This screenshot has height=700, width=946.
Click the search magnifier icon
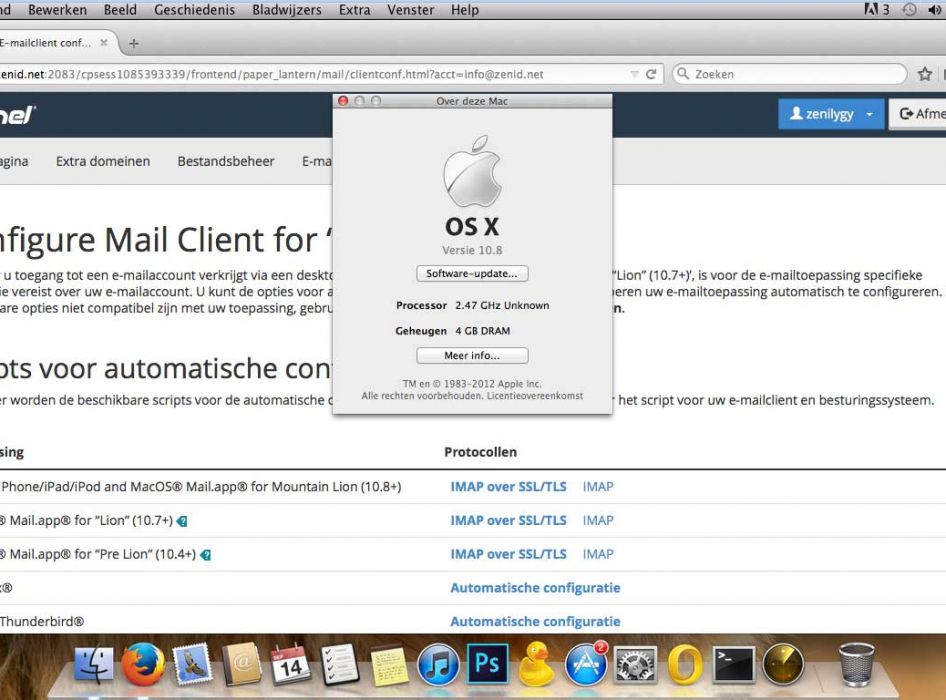683,74
